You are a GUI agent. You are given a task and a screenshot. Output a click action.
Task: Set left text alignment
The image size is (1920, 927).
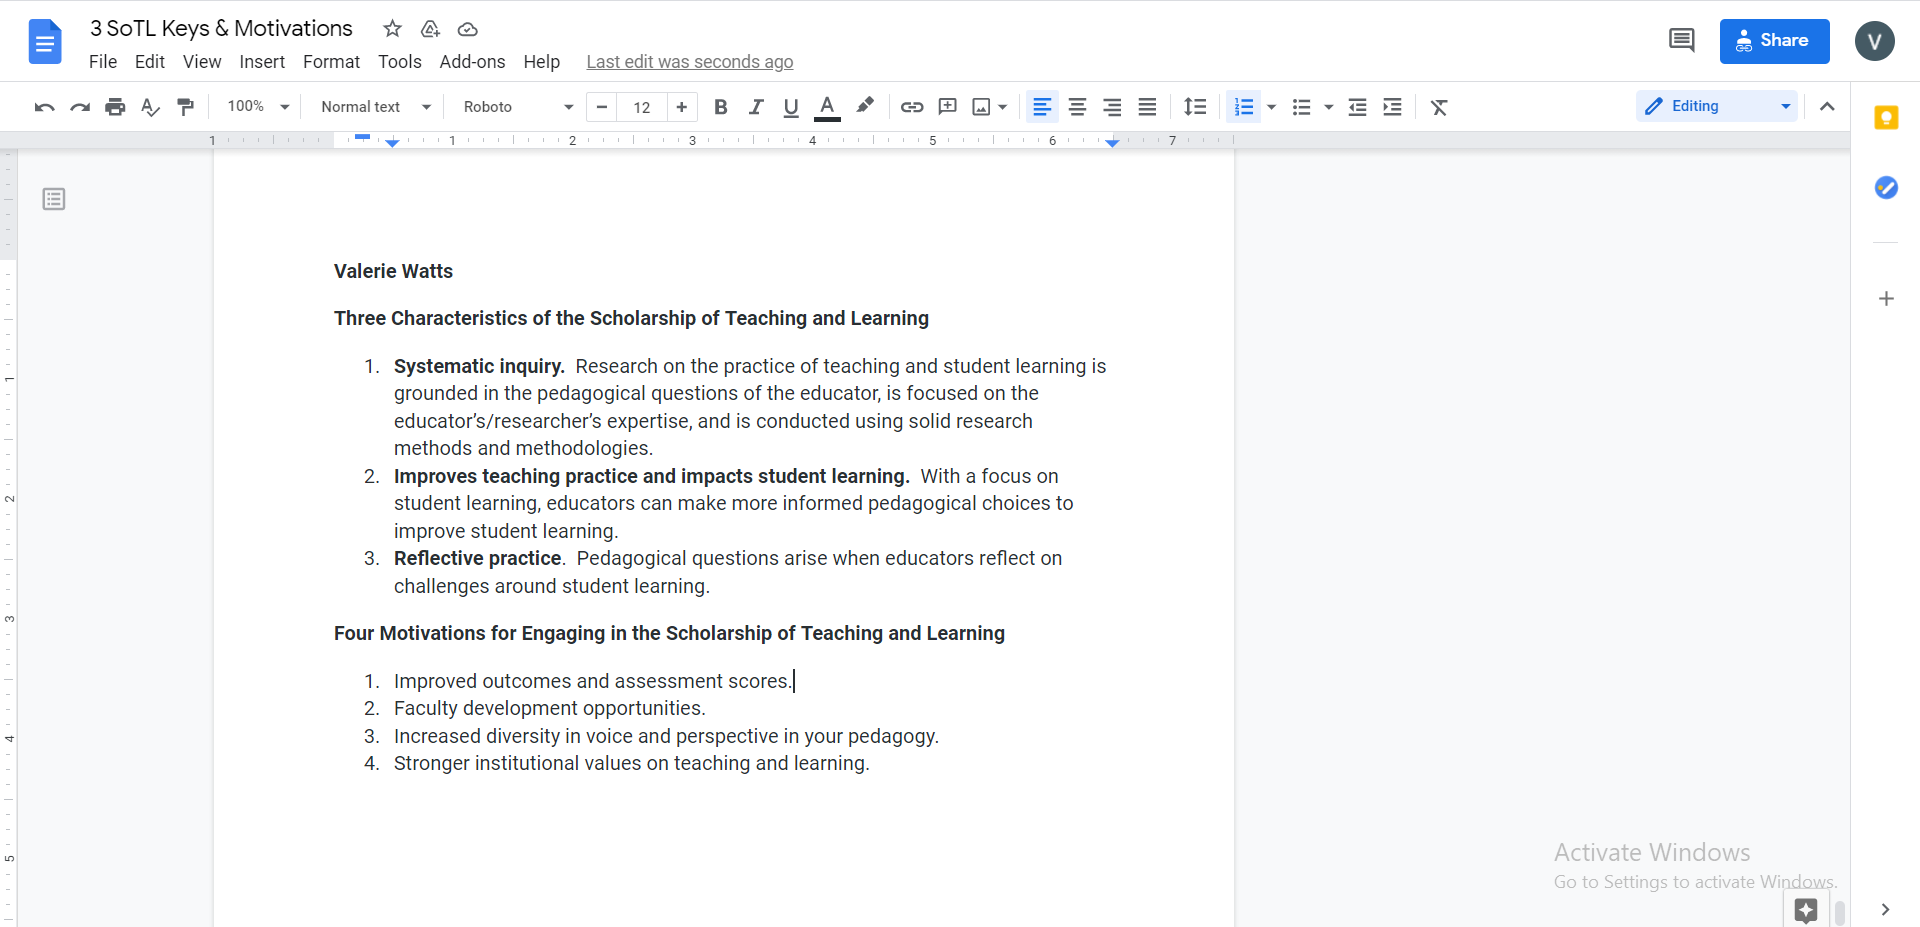tap(1042, 107)
